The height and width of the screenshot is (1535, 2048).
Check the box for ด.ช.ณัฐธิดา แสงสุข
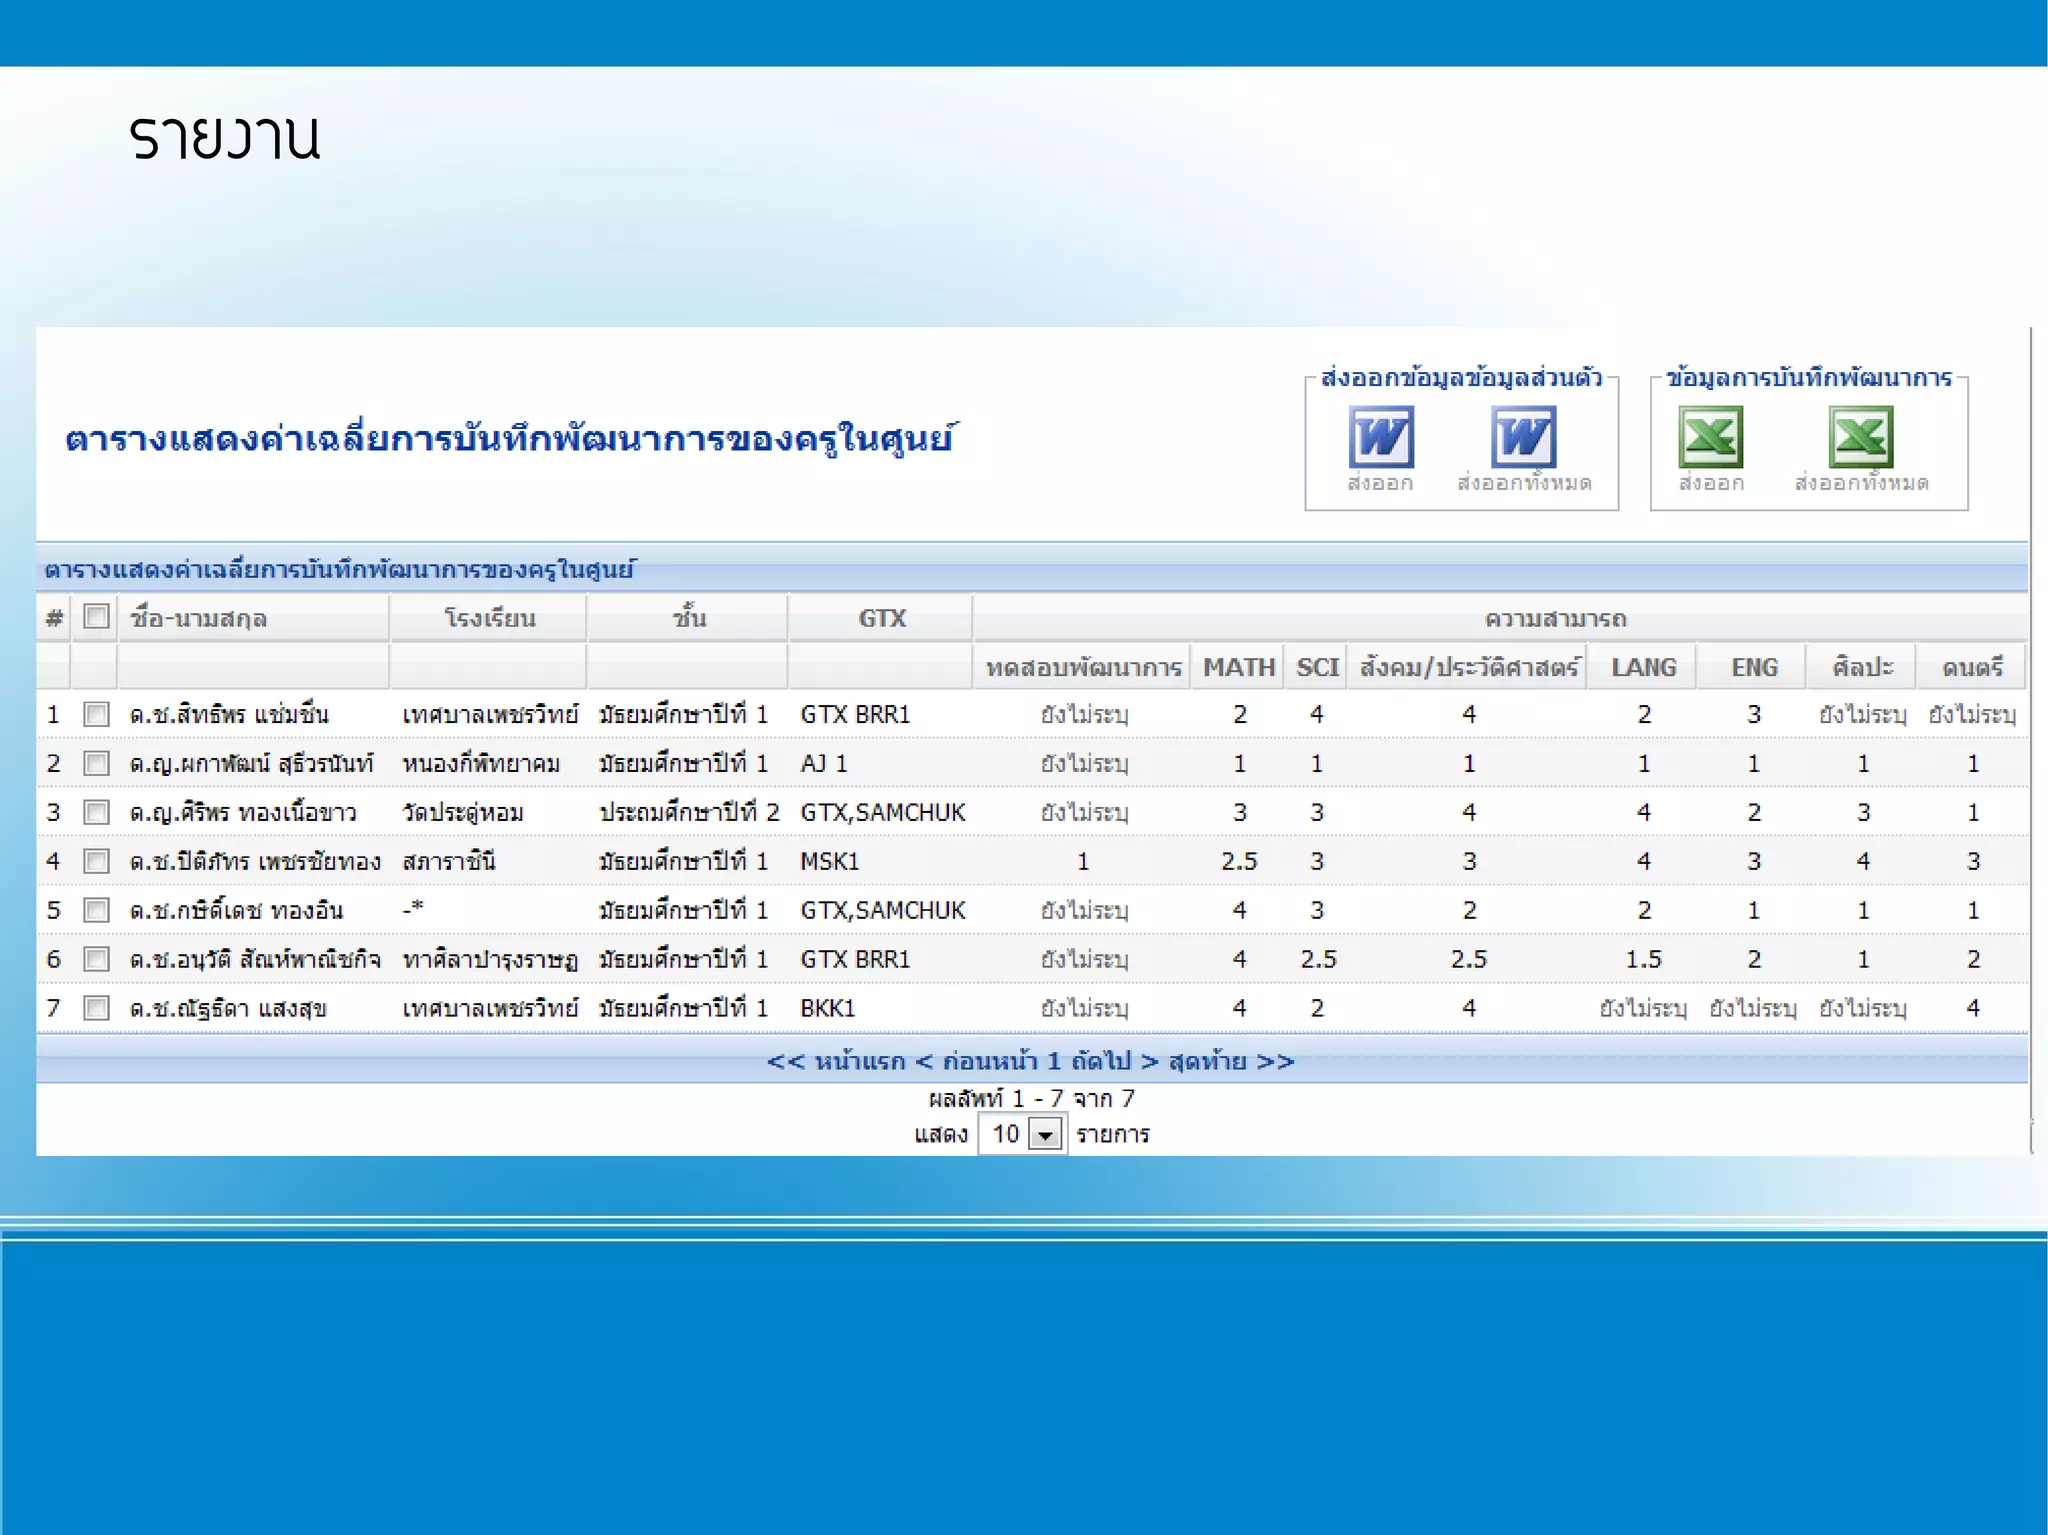point(96,1008)
